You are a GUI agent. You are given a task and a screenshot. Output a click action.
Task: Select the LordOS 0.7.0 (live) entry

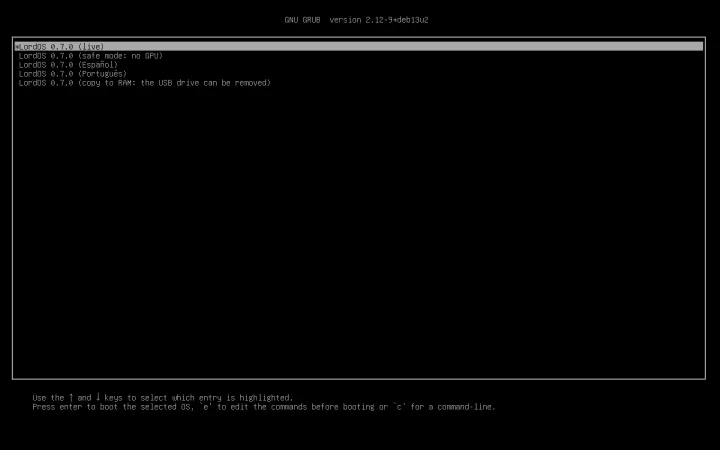point(359,46)
